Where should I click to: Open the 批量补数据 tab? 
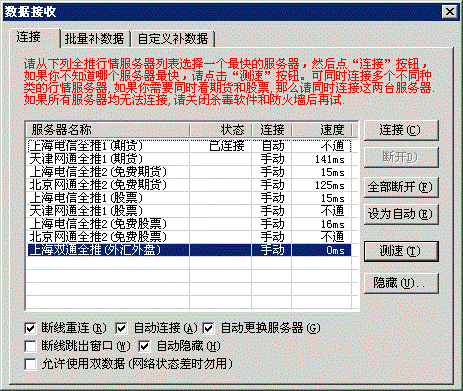pos(95,39)
